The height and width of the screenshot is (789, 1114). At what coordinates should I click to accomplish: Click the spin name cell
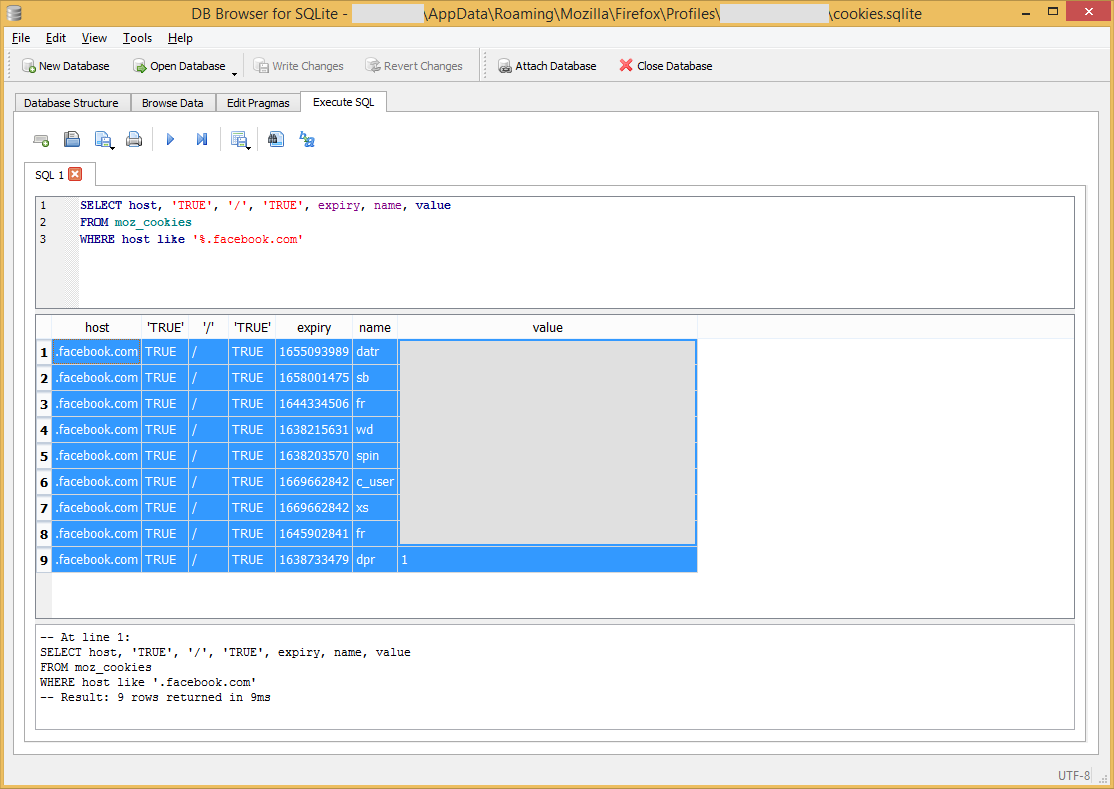(375, 456)
